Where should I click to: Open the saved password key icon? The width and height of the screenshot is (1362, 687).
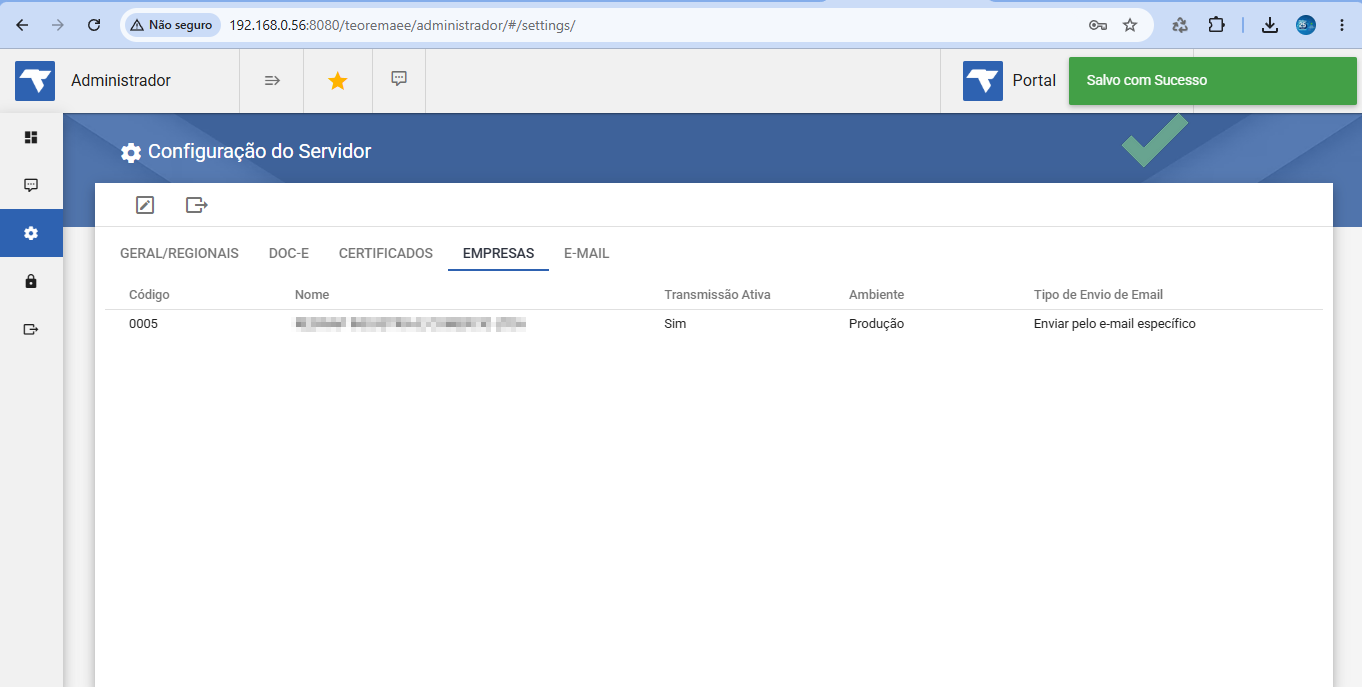pyautogui.click(x=1097, y=25)
